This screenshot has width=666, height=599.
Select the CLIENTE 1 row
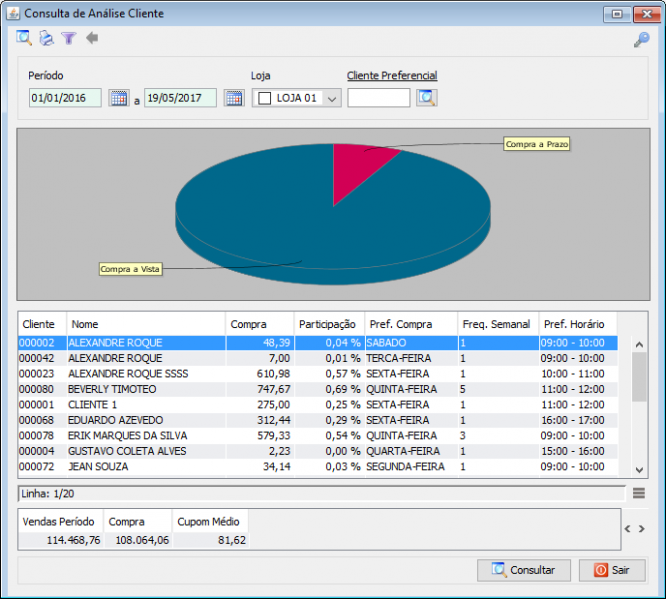tap(318, 404)
